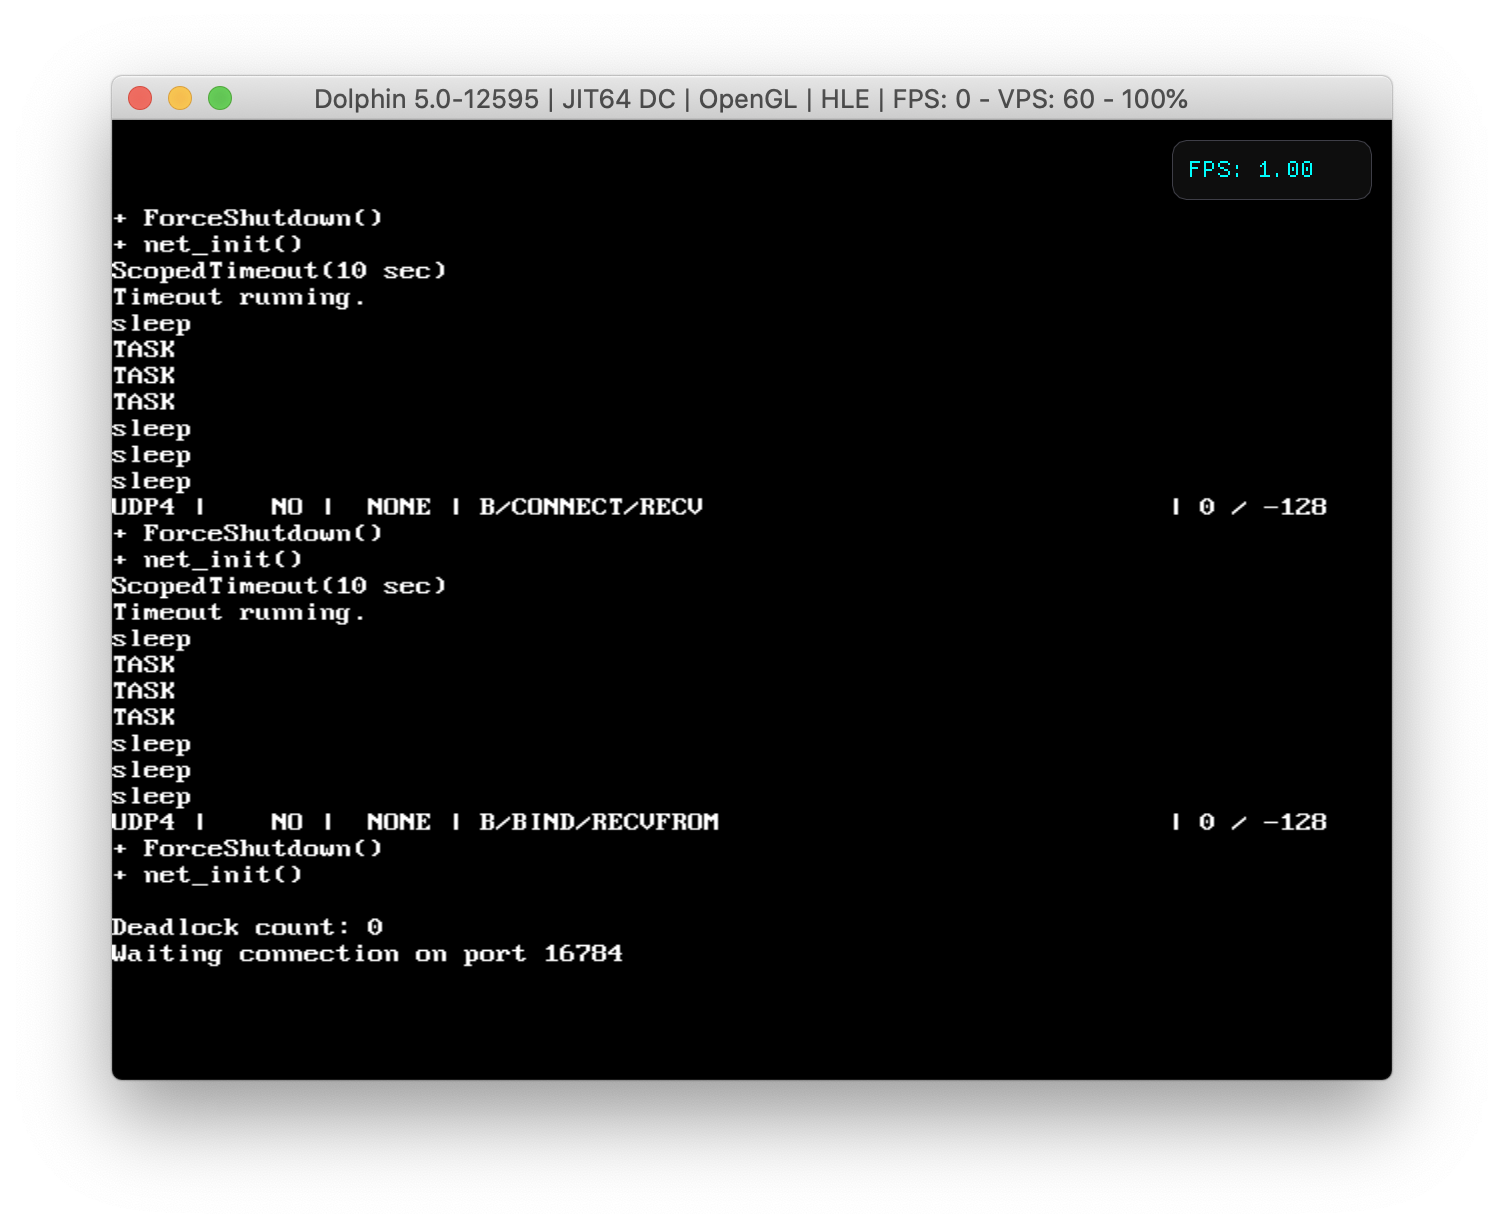1504x1228 pixels.
Task: Click the red close window button
Action: click(x=141, y=98)
